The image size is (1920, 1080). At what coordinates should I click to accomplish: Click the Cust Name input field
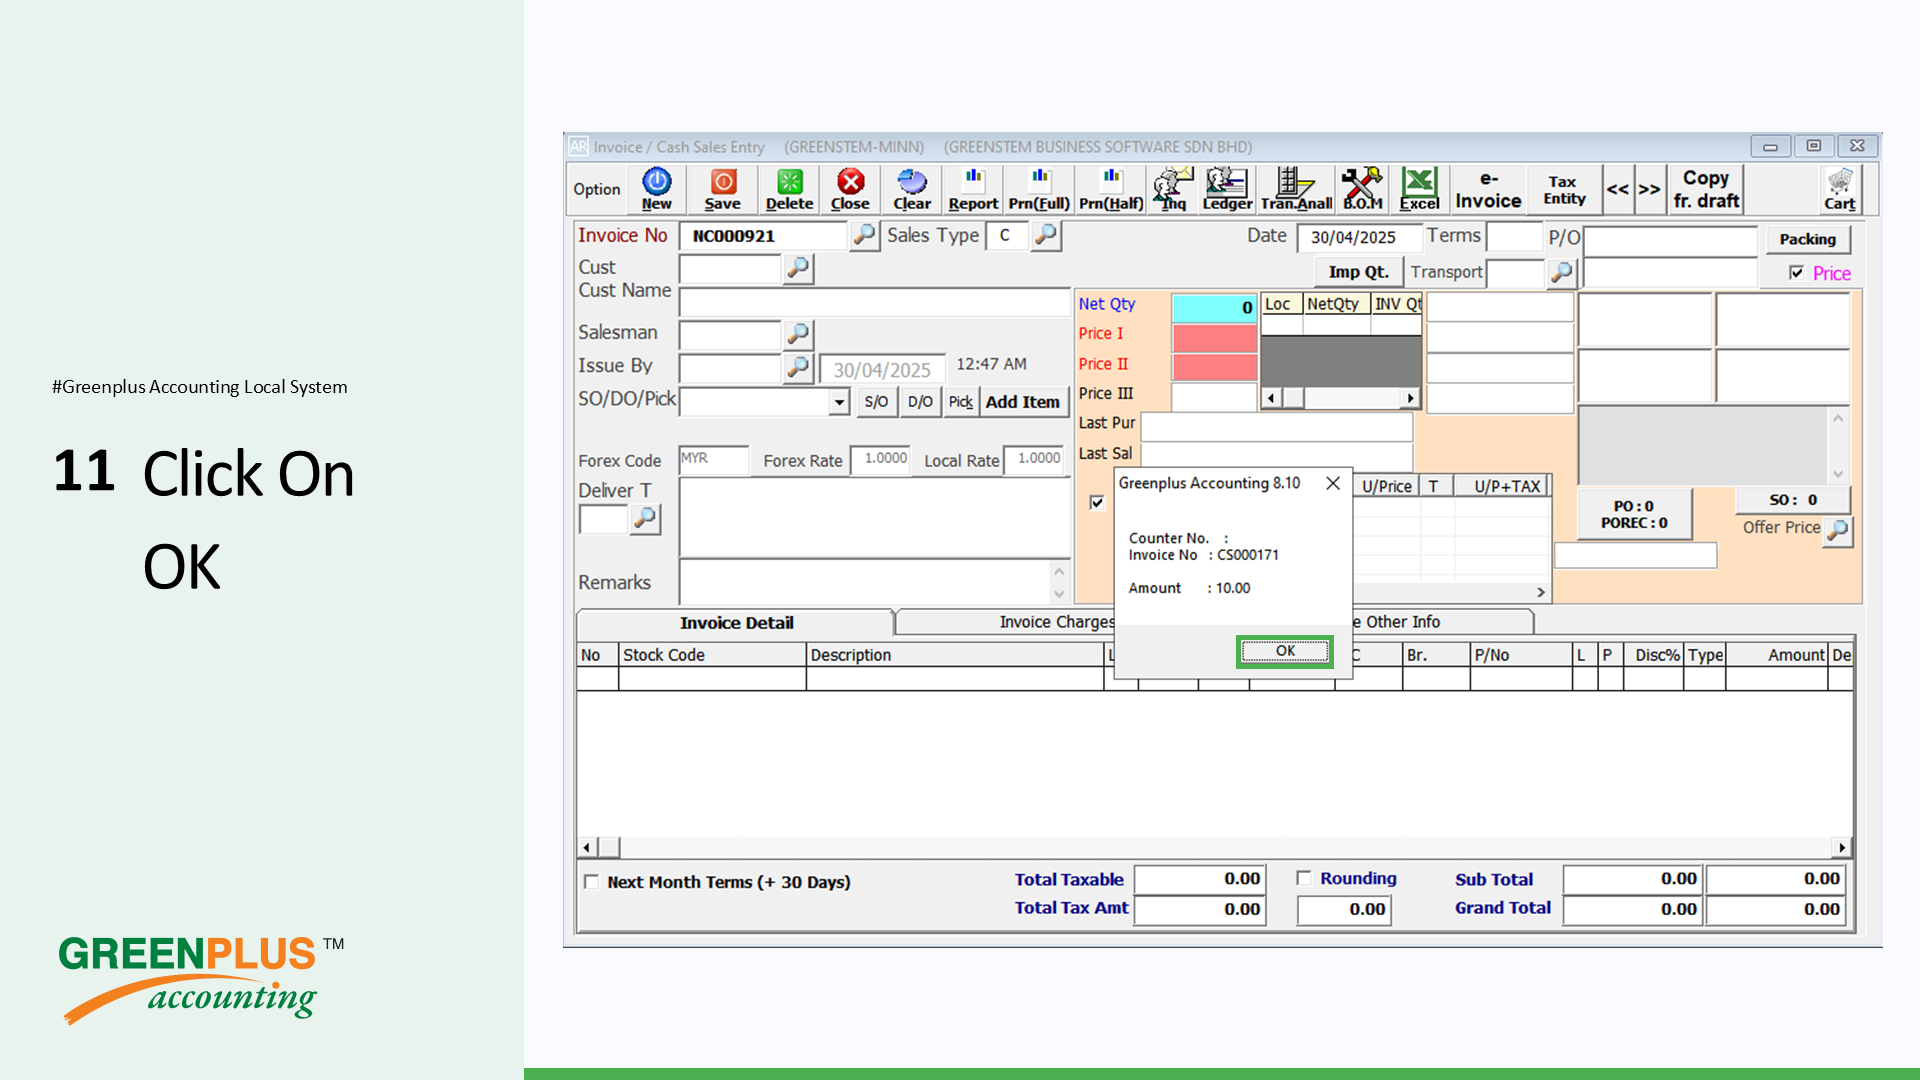click(874, 302)
